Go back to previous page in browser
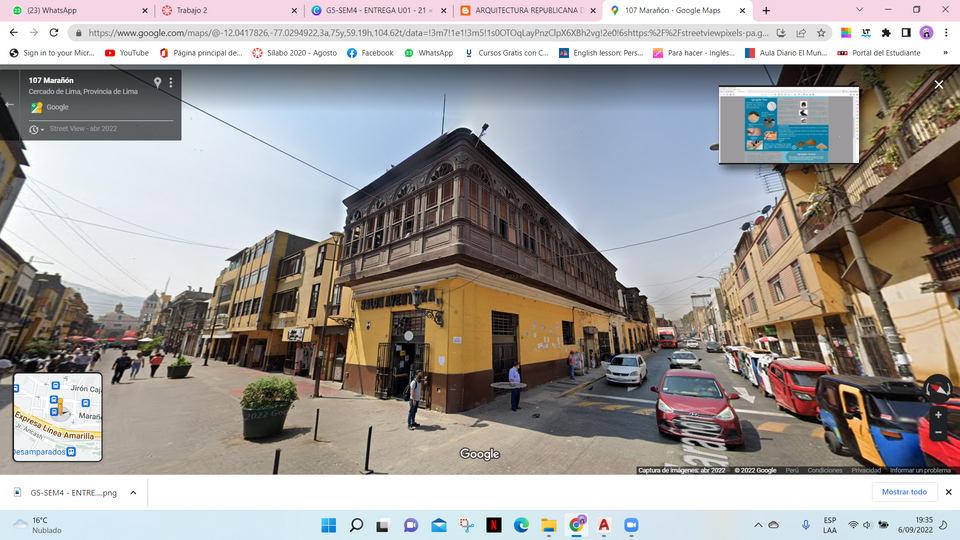Viewport: 960px width, 540px height. tap(13, 32)
